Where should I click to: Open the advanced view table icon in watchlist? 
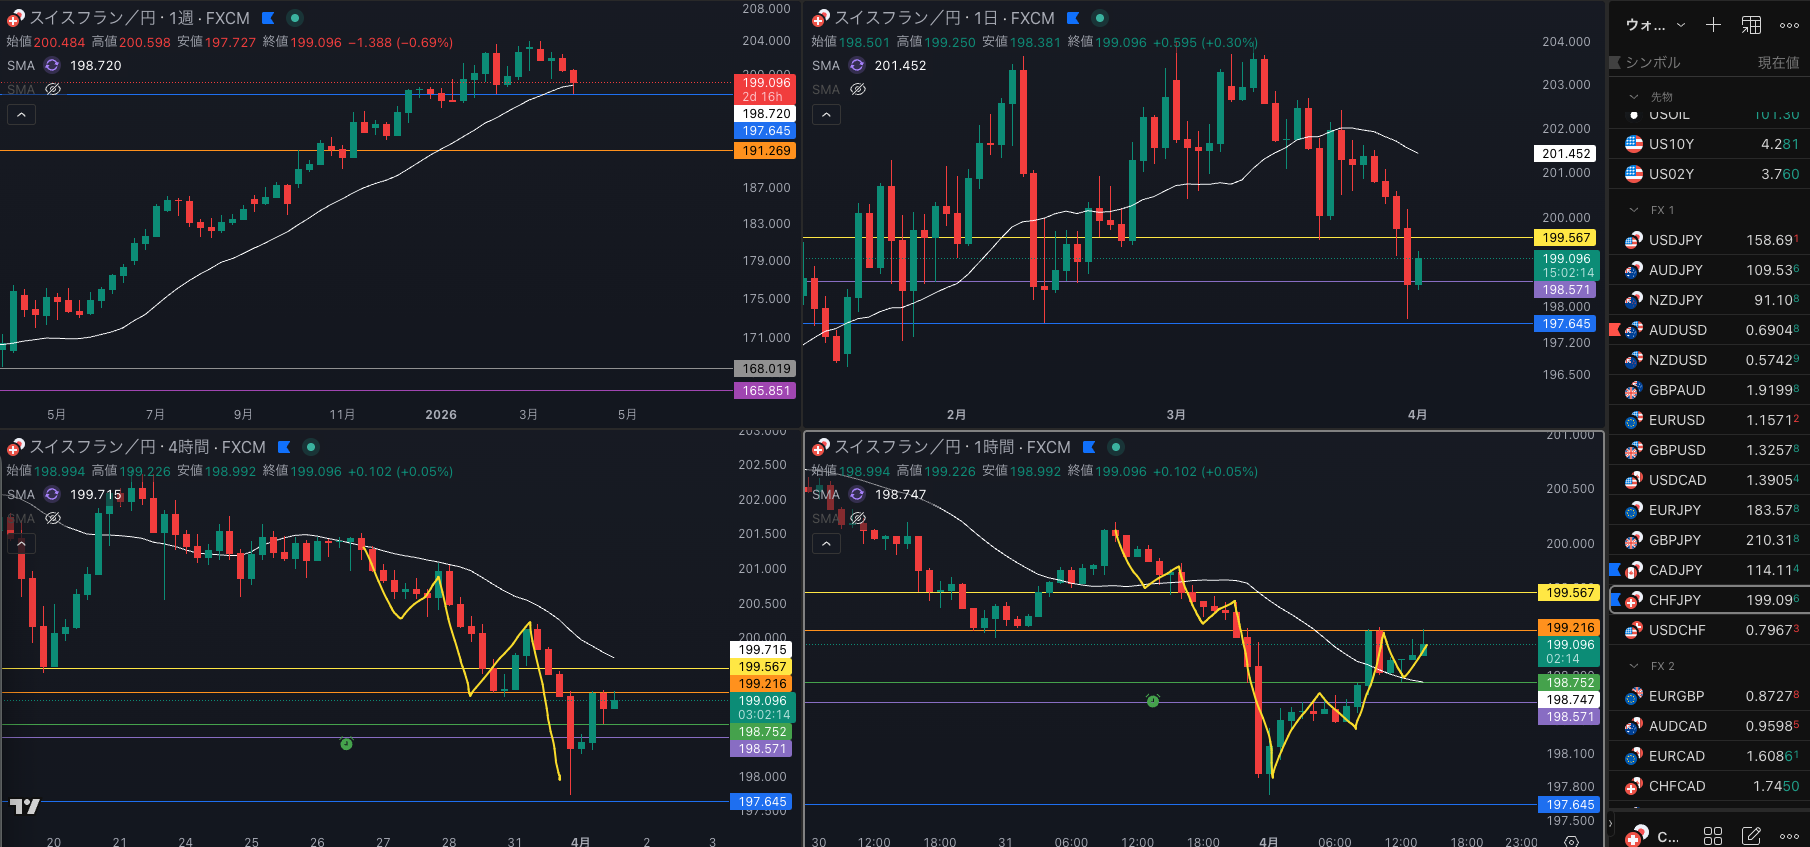(1752, 25)
